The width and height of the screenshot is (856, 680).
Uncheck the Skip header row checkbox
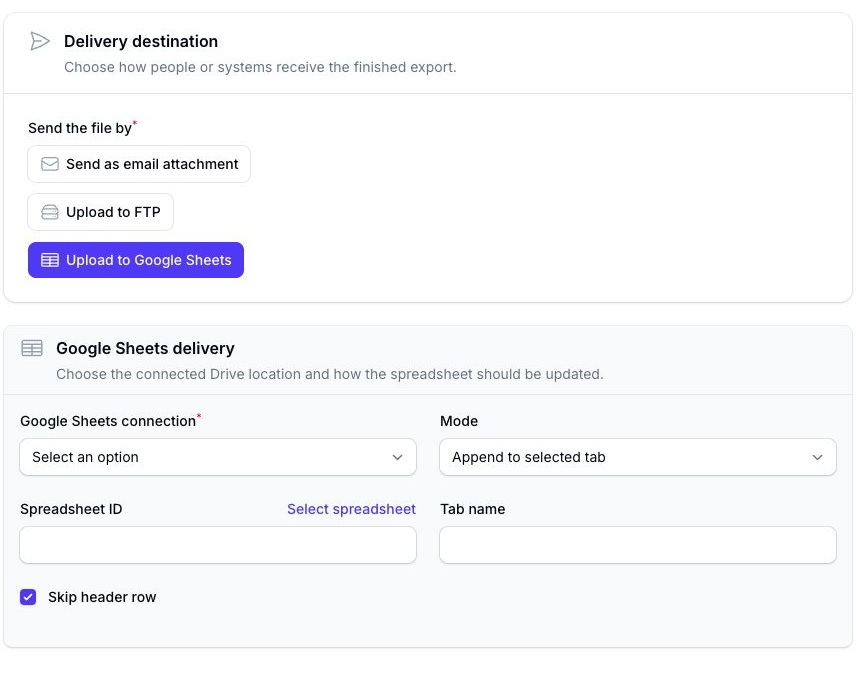pos(28,597)
